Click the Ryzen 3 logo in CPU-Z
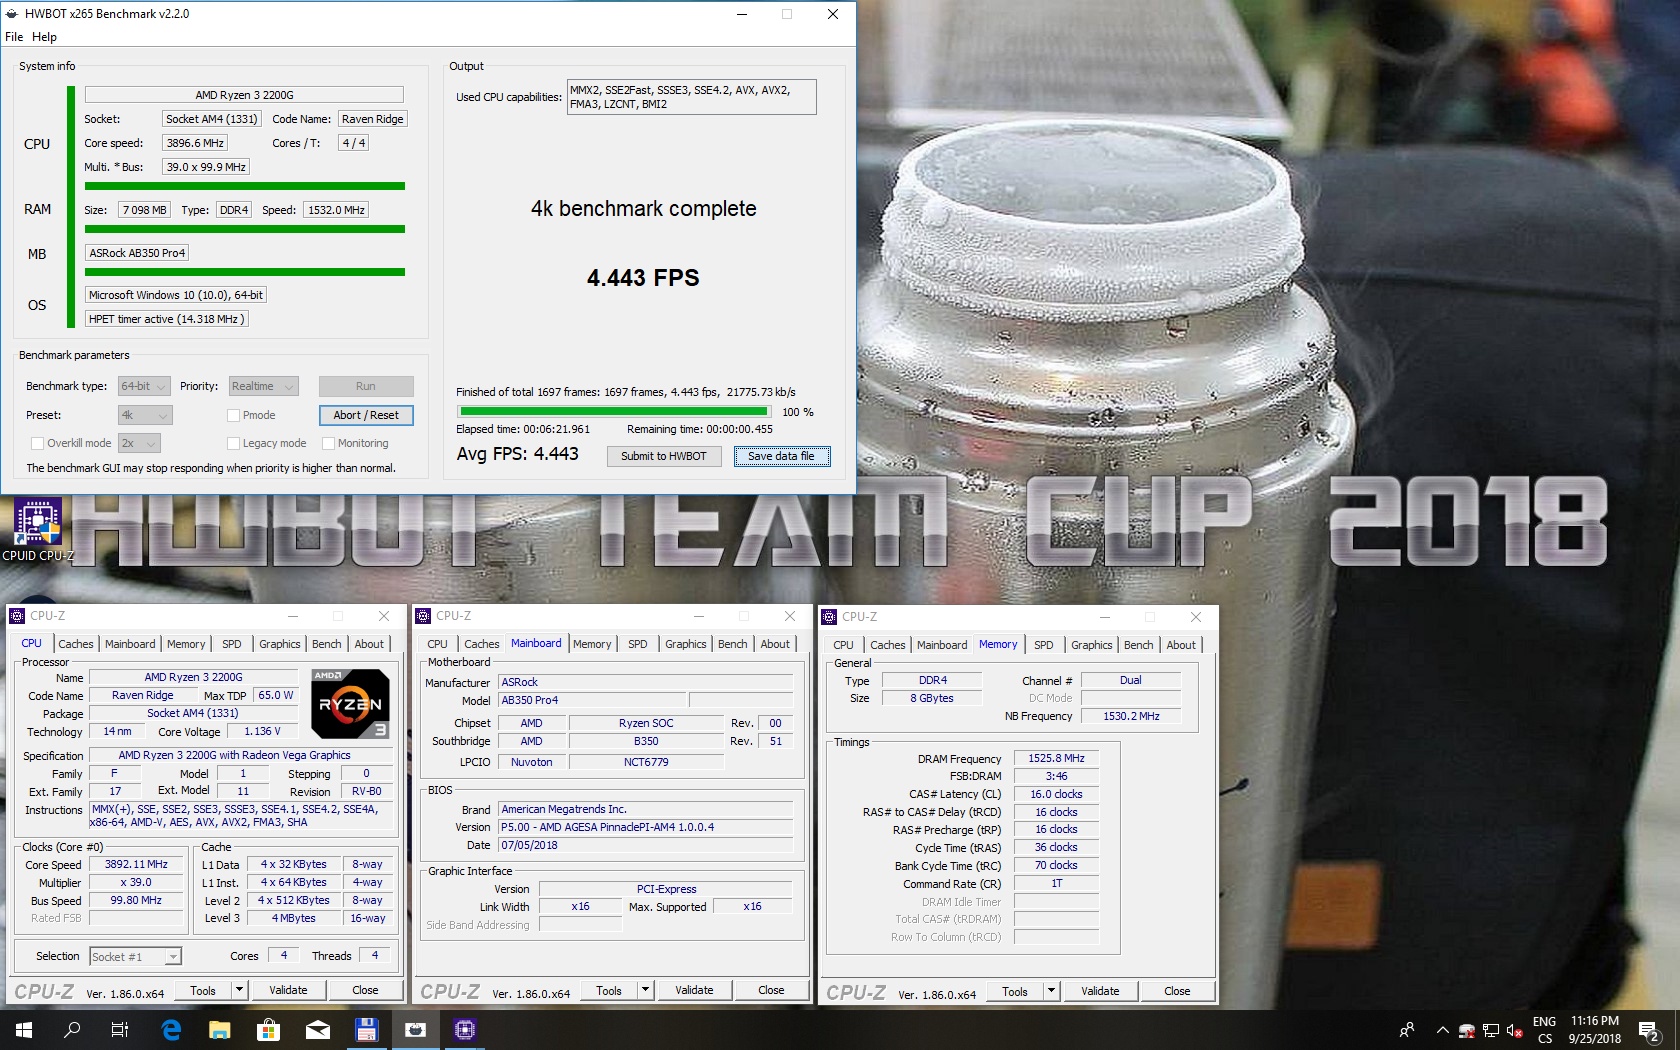 tap(350, 703)
